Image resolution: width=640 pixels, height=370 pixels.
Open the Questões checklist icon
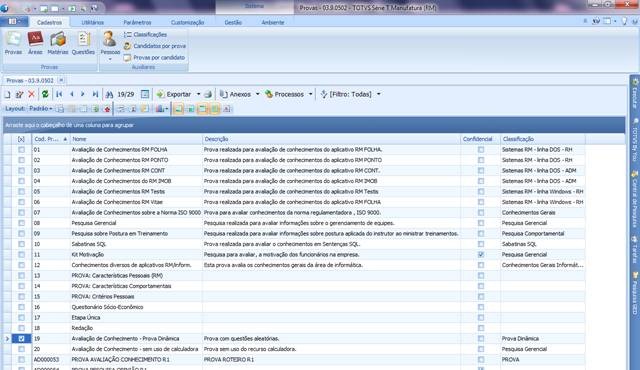coord(83,43)
